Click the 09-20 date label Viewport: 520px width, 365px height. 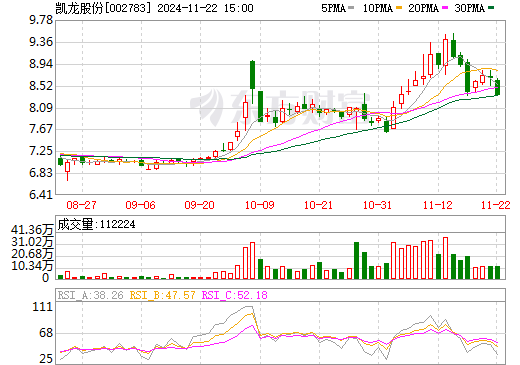point(199,205)
